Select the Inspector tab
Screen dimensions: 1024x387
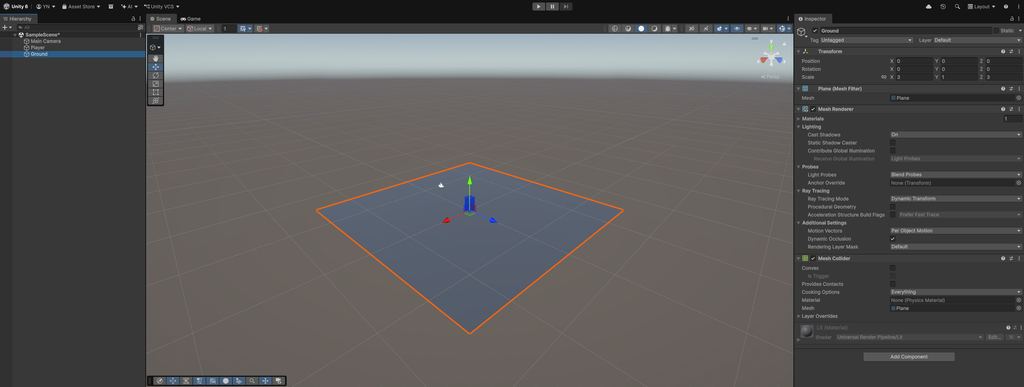[x=812, y=19]
